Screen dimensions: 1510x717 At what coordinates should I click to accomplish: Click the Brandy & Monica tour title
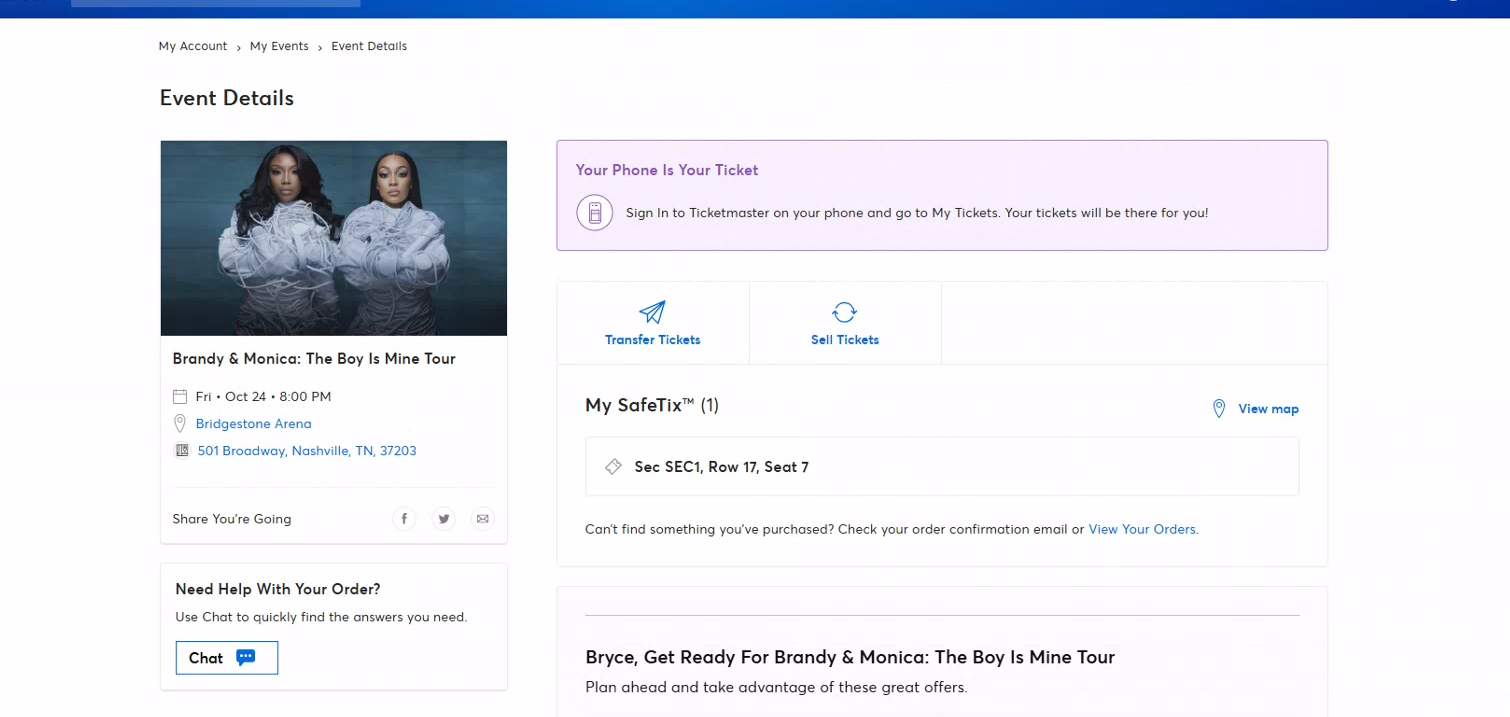[314, 358]
